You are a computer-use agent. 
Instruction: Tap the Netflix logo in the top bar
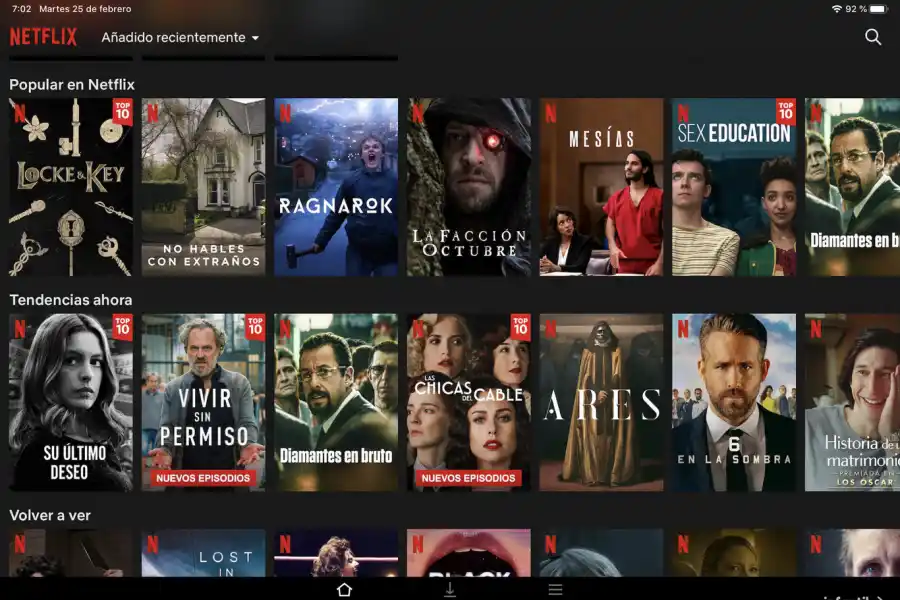(x=44, y=36)
